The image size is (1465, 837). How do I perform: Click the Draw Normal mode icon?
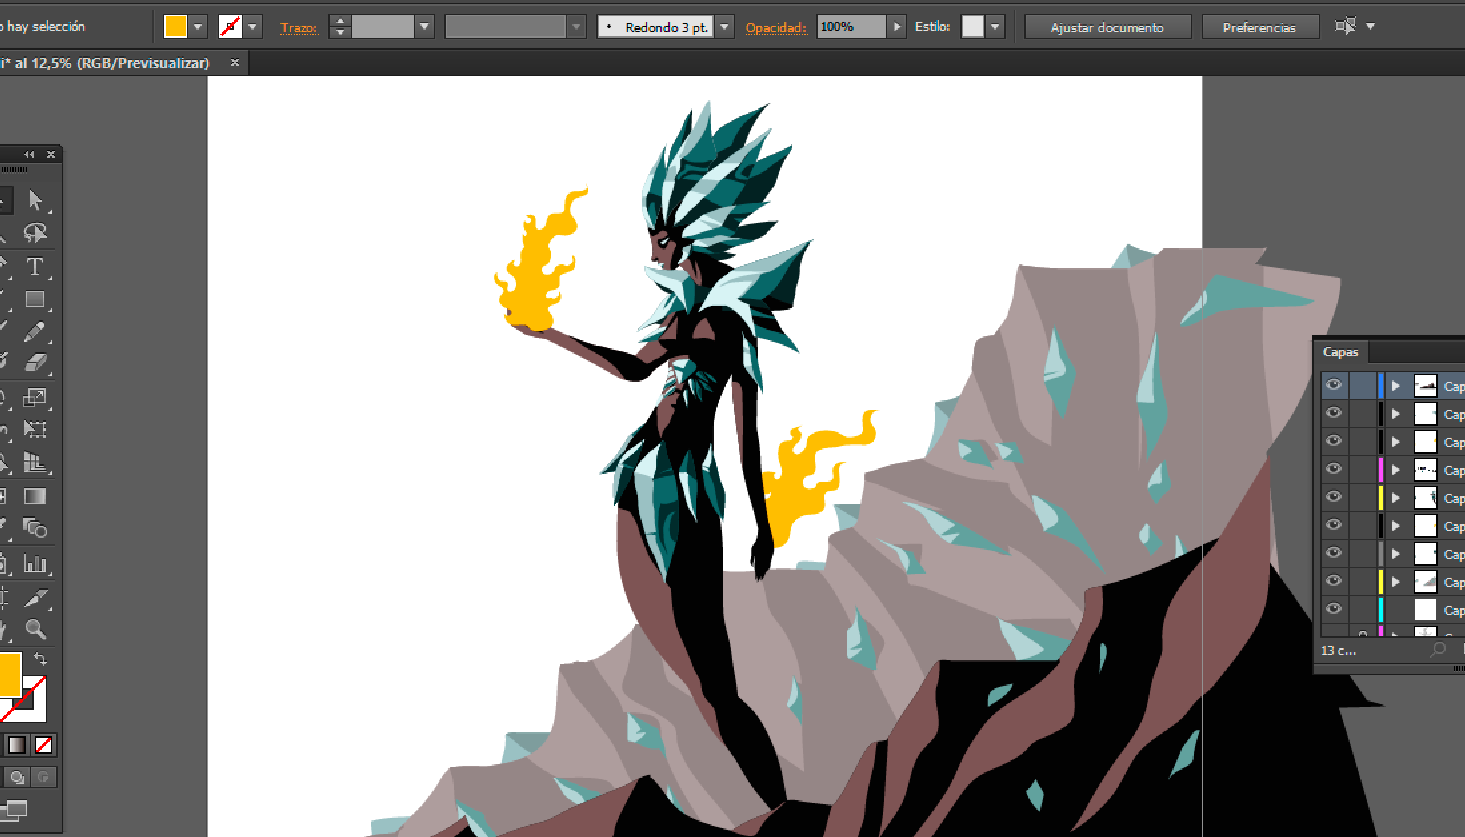[17, 777]
